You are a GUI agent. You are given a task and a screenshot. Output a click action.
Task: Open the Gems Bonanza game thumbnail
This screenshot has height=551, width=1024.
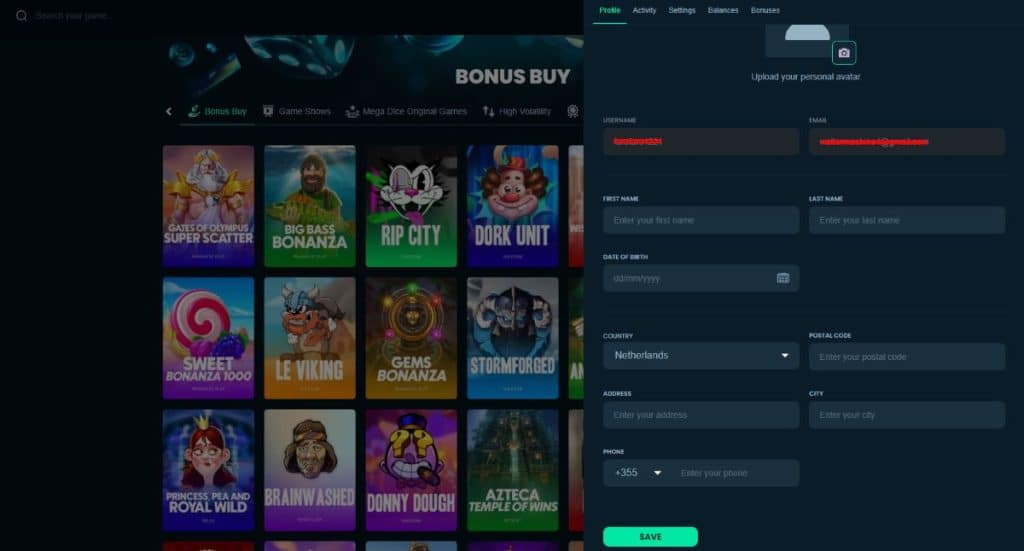click(411, 338)
